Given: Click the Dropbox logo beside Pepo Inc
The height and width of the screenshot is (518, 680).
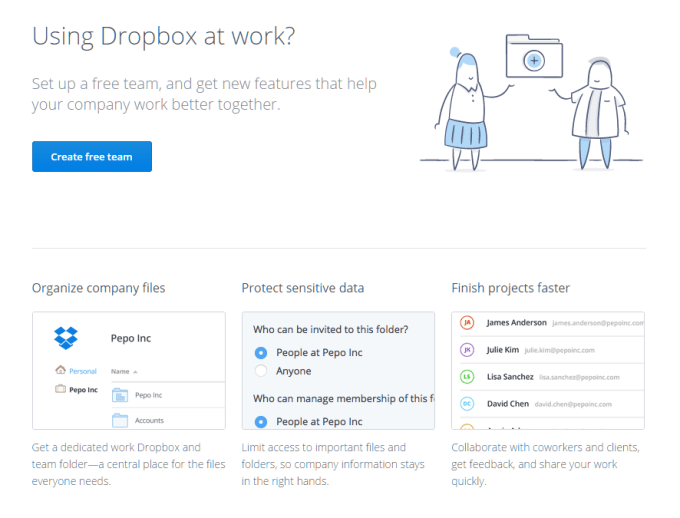Looking at the screenshot, I should [x=65, y=338].
